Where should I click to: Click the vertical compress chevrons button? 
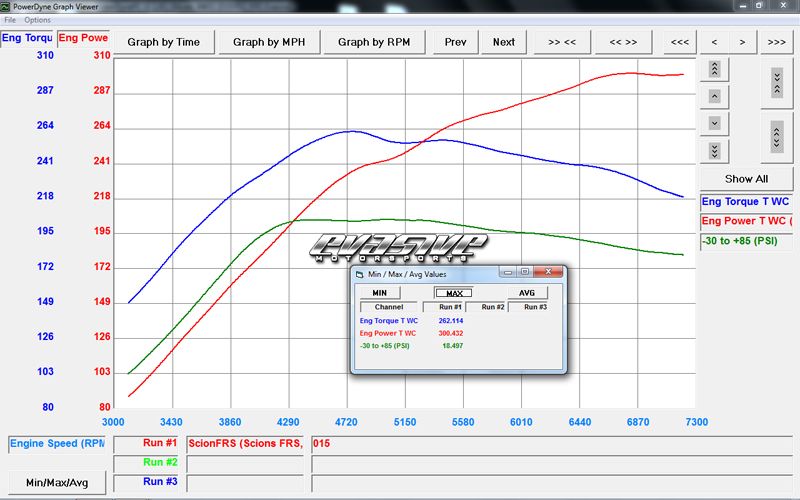[x=777, y=83]
